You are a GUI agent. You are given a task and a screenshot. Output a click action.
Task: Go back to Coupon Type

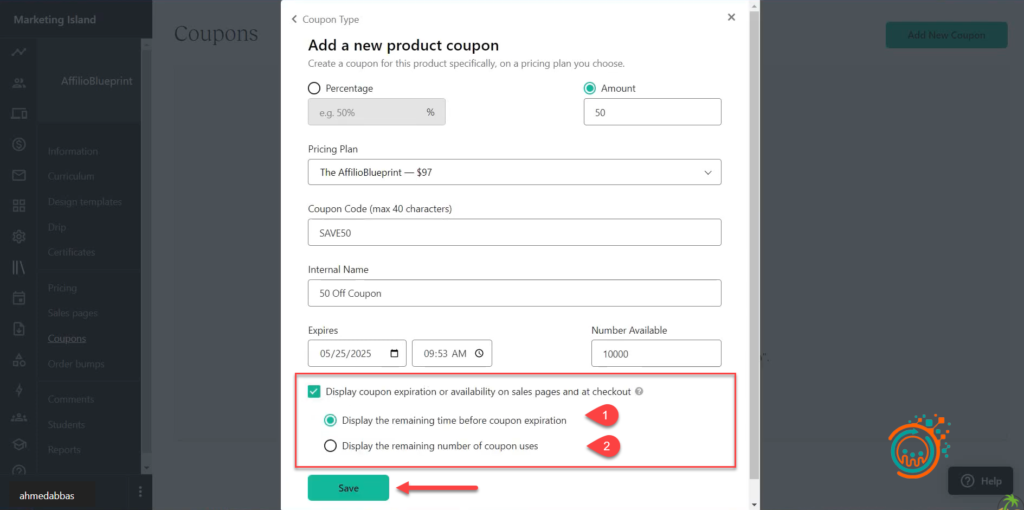point(325,19)
